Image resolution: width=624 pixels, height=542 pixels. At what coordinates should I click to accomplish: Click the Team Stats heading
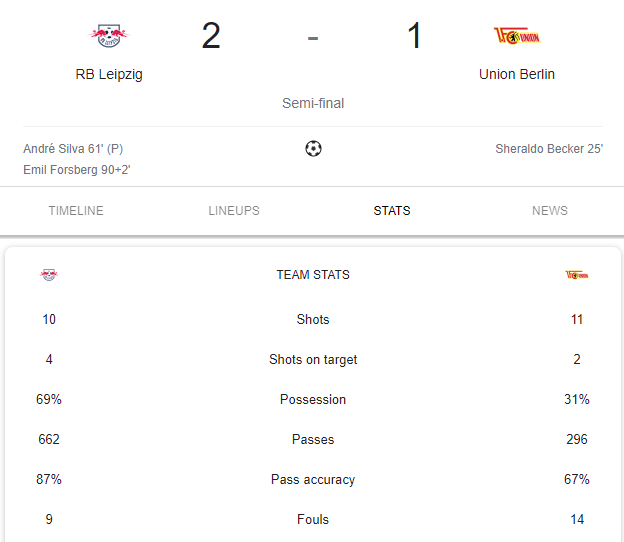(x=313, y=275)
